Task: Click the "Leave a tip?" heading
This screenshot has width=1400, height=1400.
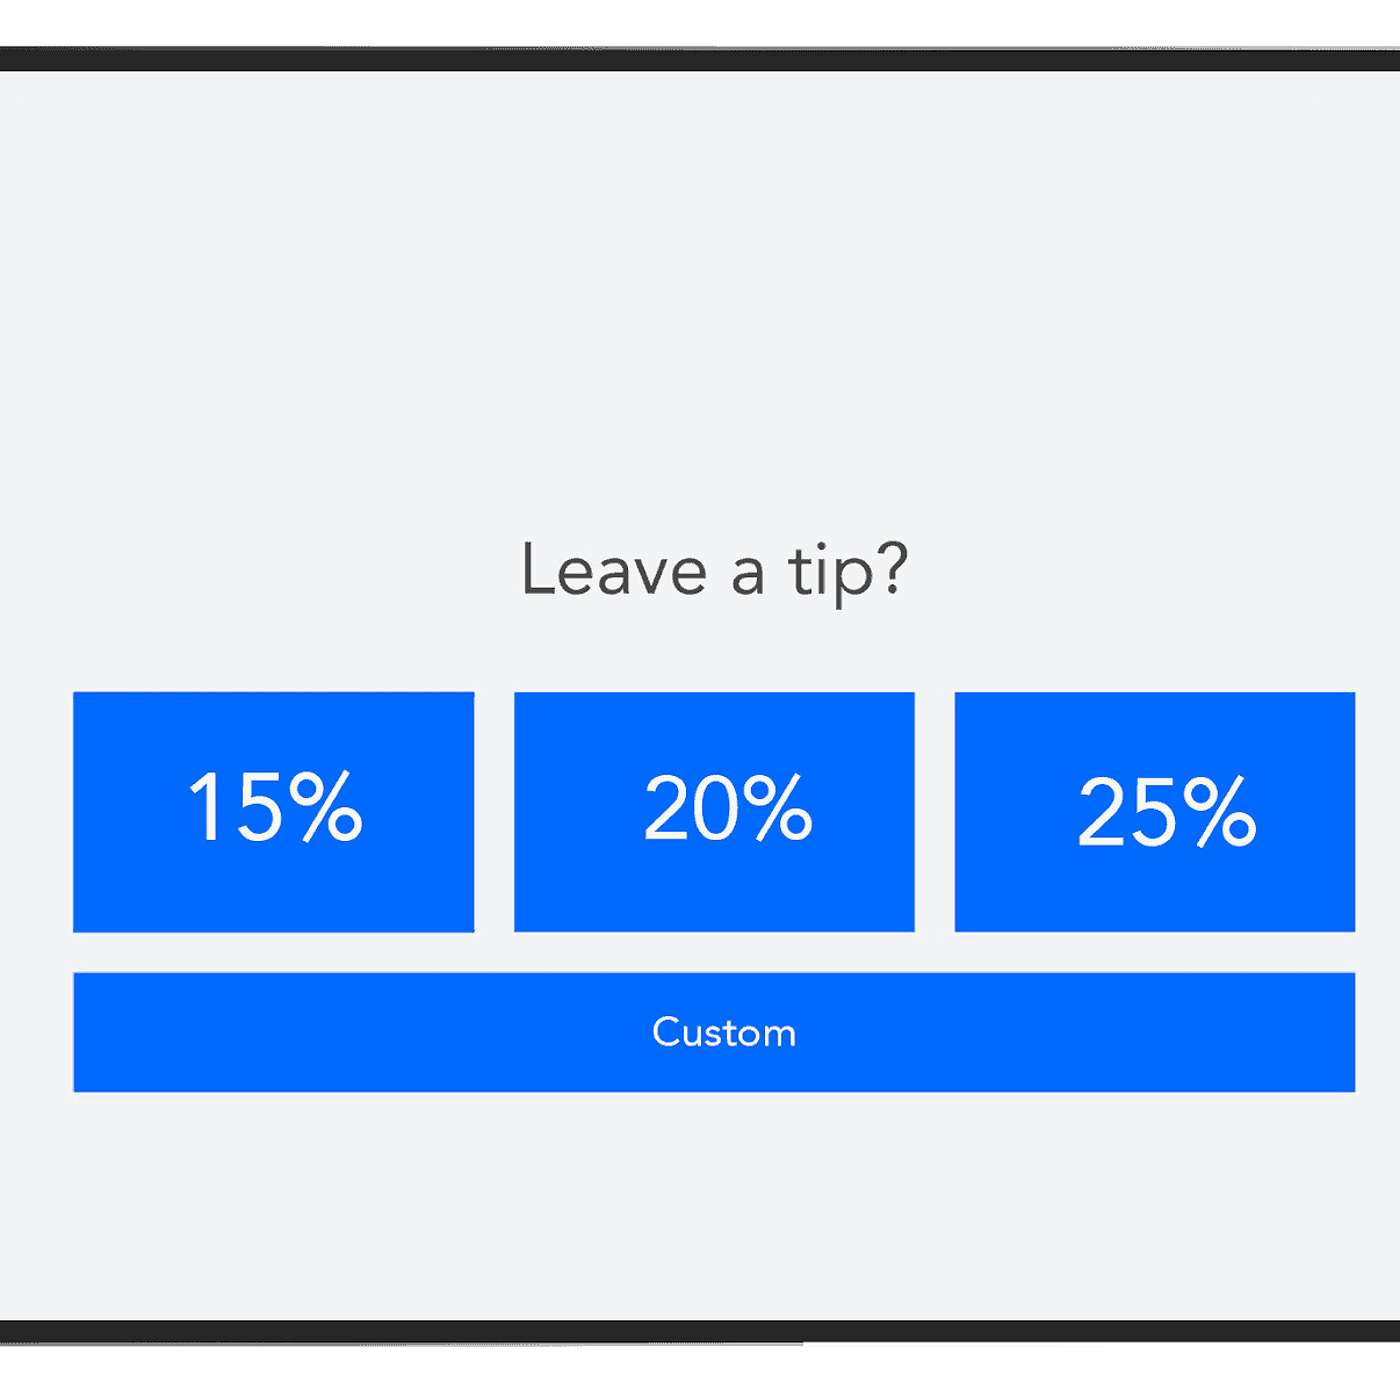Action: (x=714, y=570)
